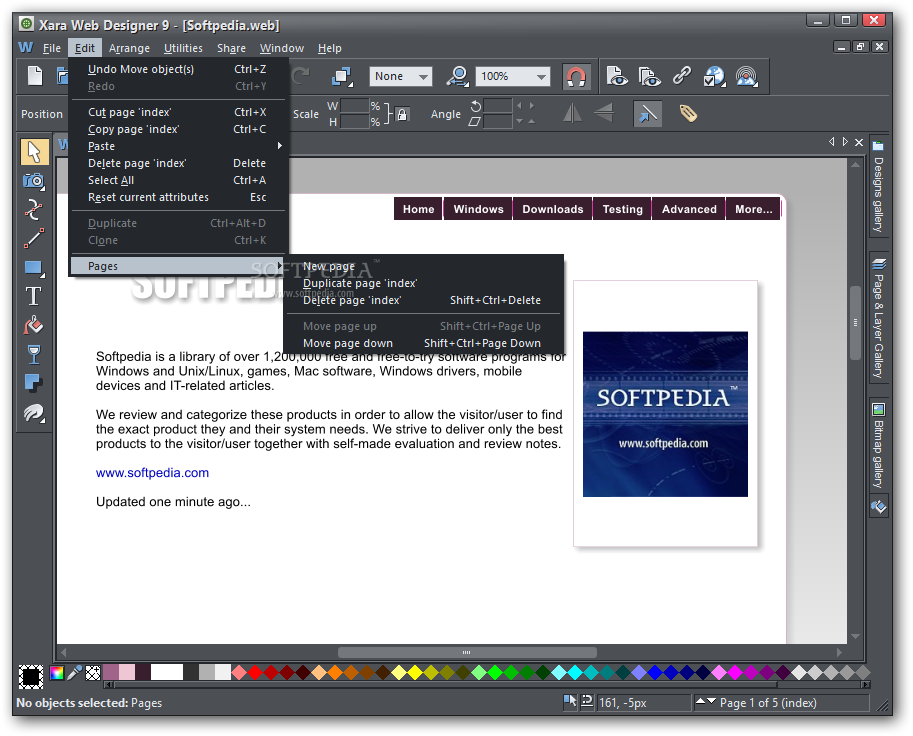Expand the Pages submenu

coord(179,266)
